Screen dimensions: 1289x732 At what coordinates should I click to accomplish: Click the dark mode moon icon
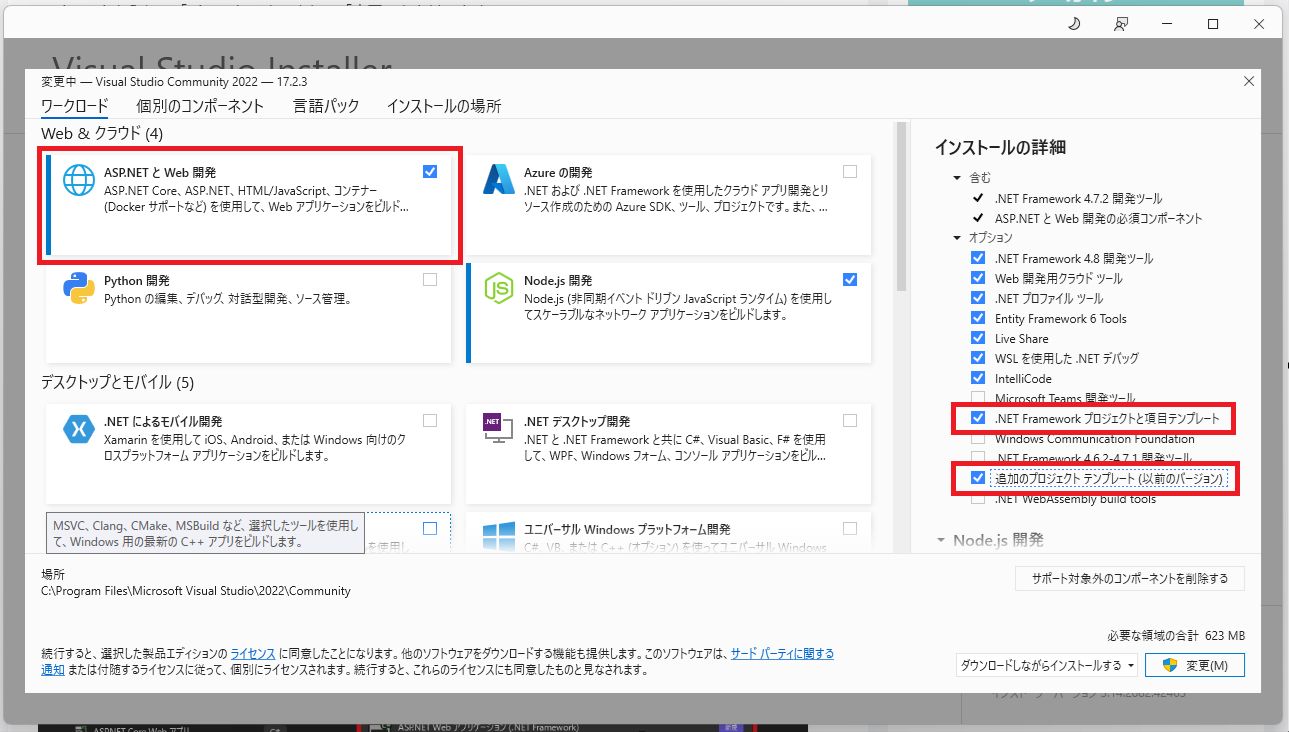click(x=1075, y=23)
